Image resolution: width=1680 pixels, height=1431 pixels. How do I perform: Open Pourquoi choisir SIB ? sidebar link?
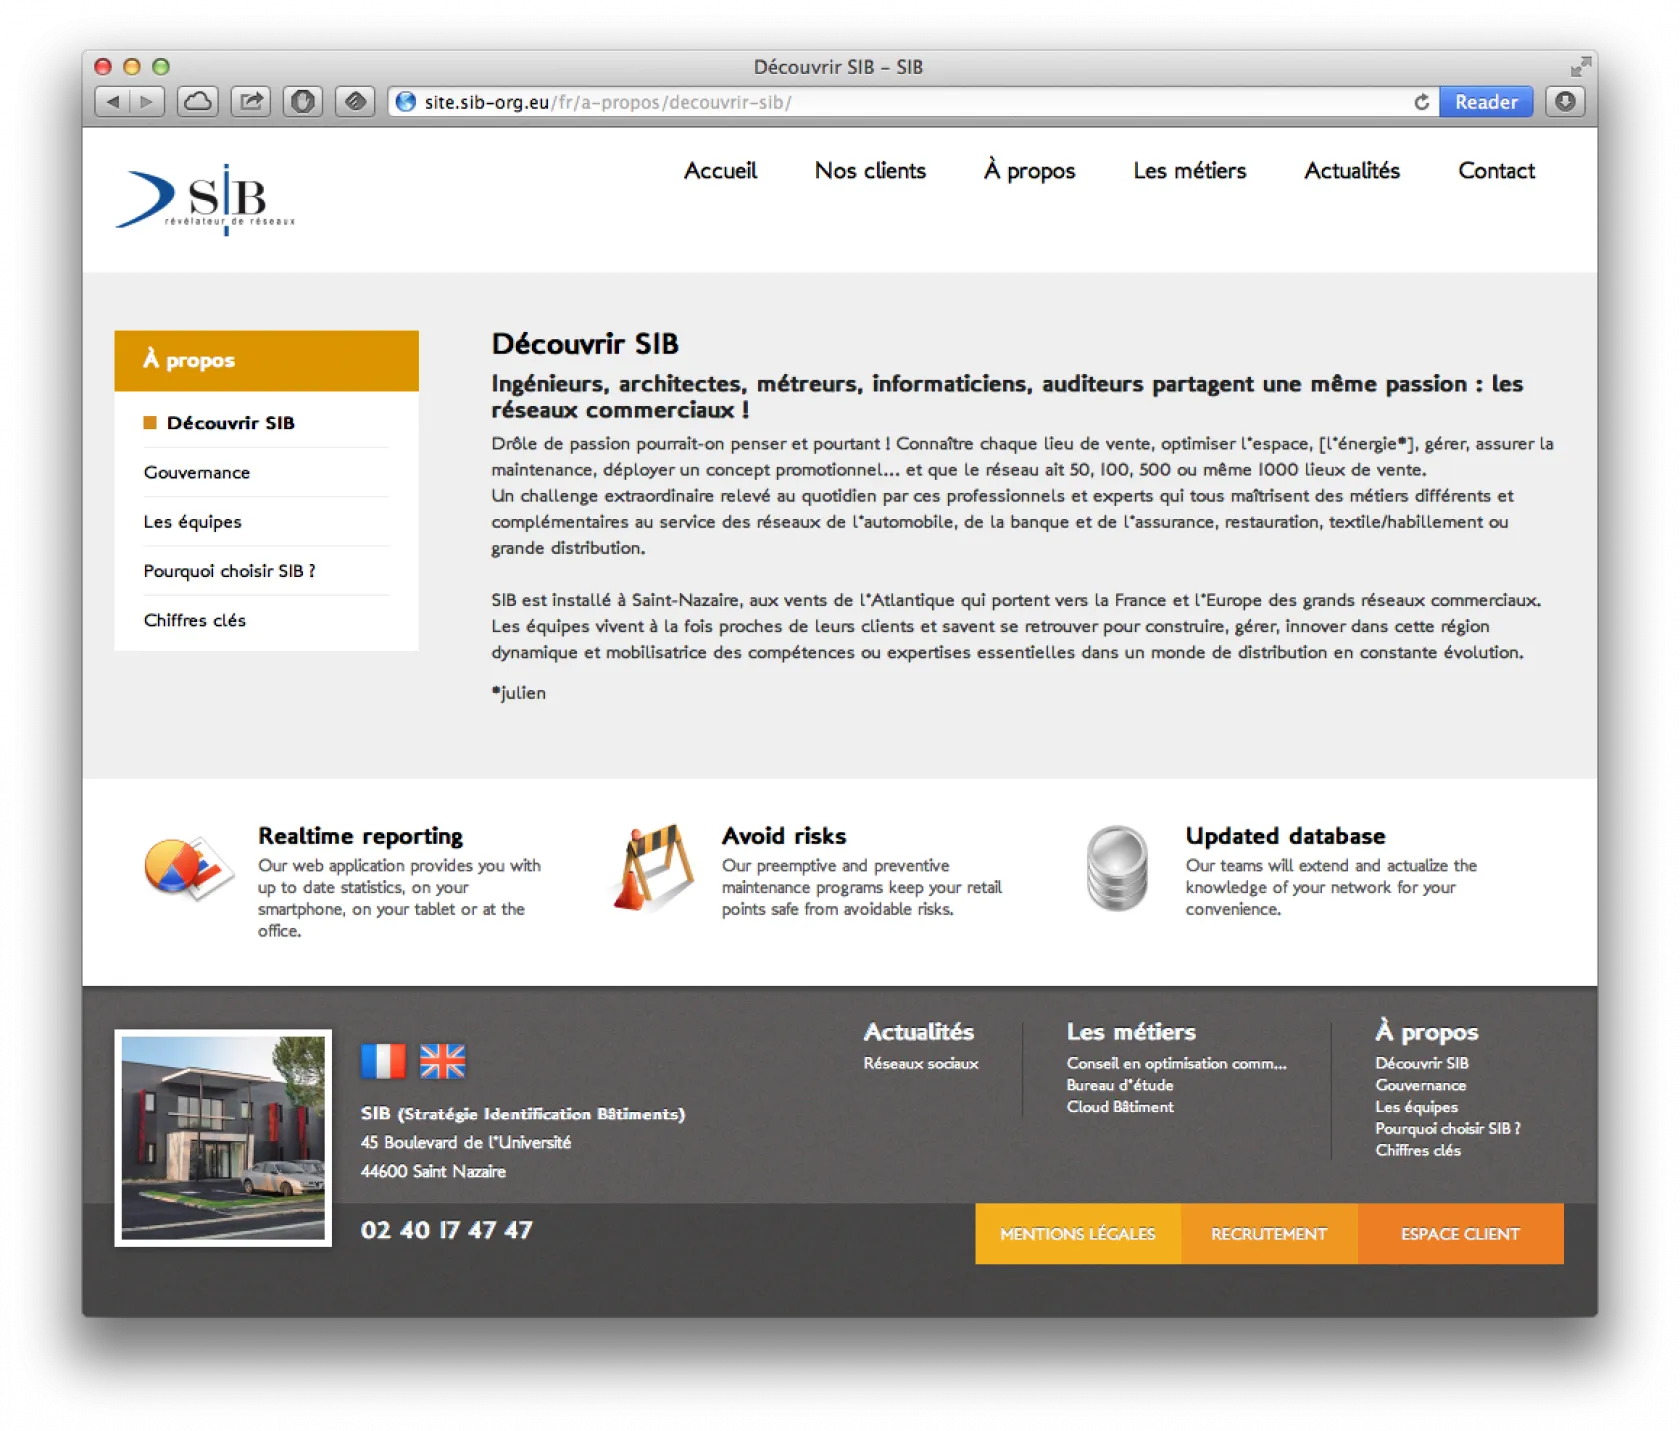pyautogui.click(x=229, y=571)
